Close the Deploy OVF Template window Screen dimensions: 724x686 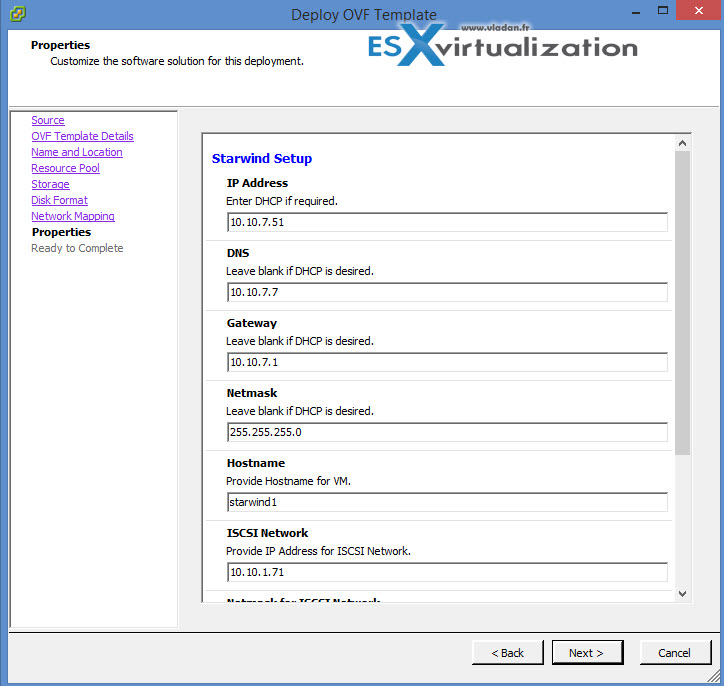coord(699,10)
